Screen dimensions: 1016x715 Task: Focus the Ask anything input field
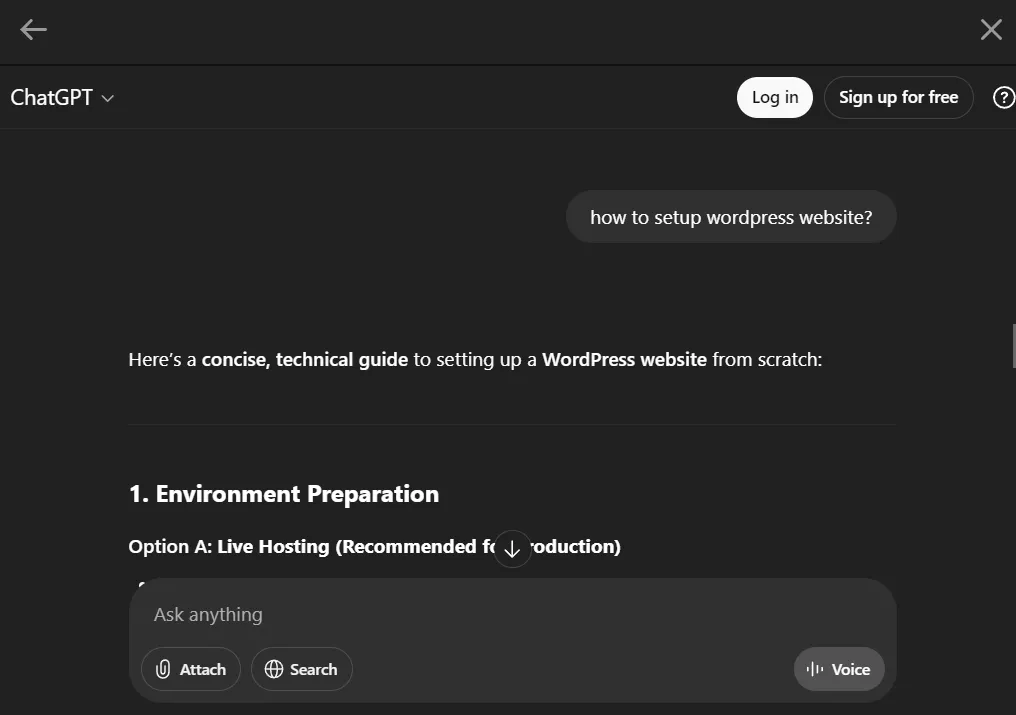coord(500,614)
